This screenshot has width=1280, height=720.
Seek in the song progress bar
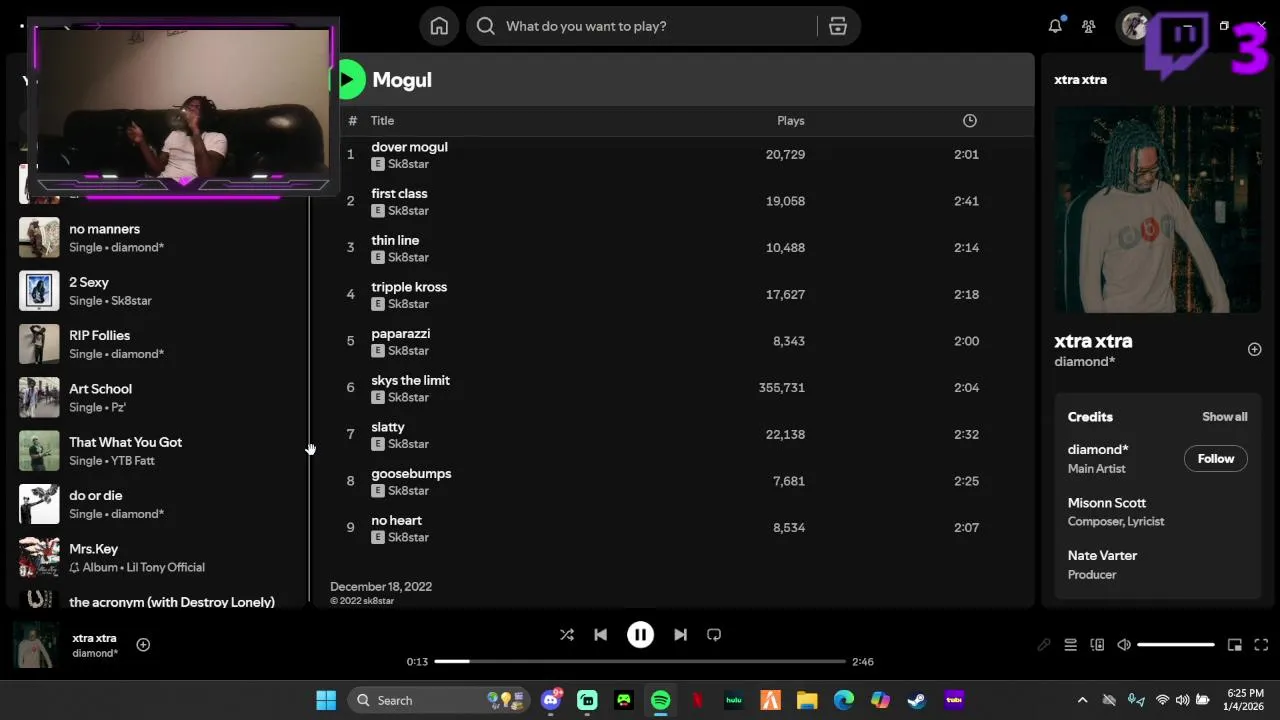pos(640,661)
